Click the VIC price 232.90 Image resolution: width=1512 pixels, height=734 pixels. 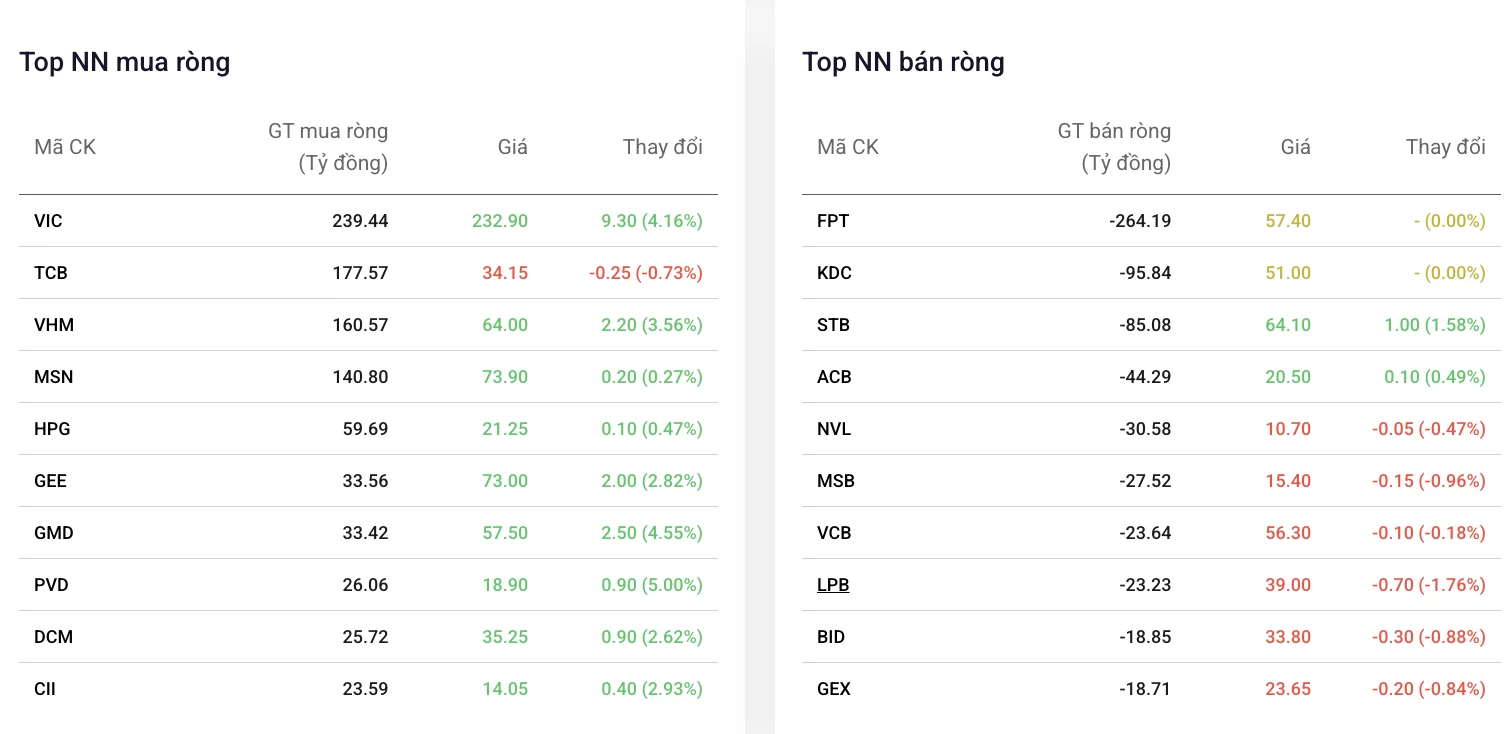pos(505,221)
